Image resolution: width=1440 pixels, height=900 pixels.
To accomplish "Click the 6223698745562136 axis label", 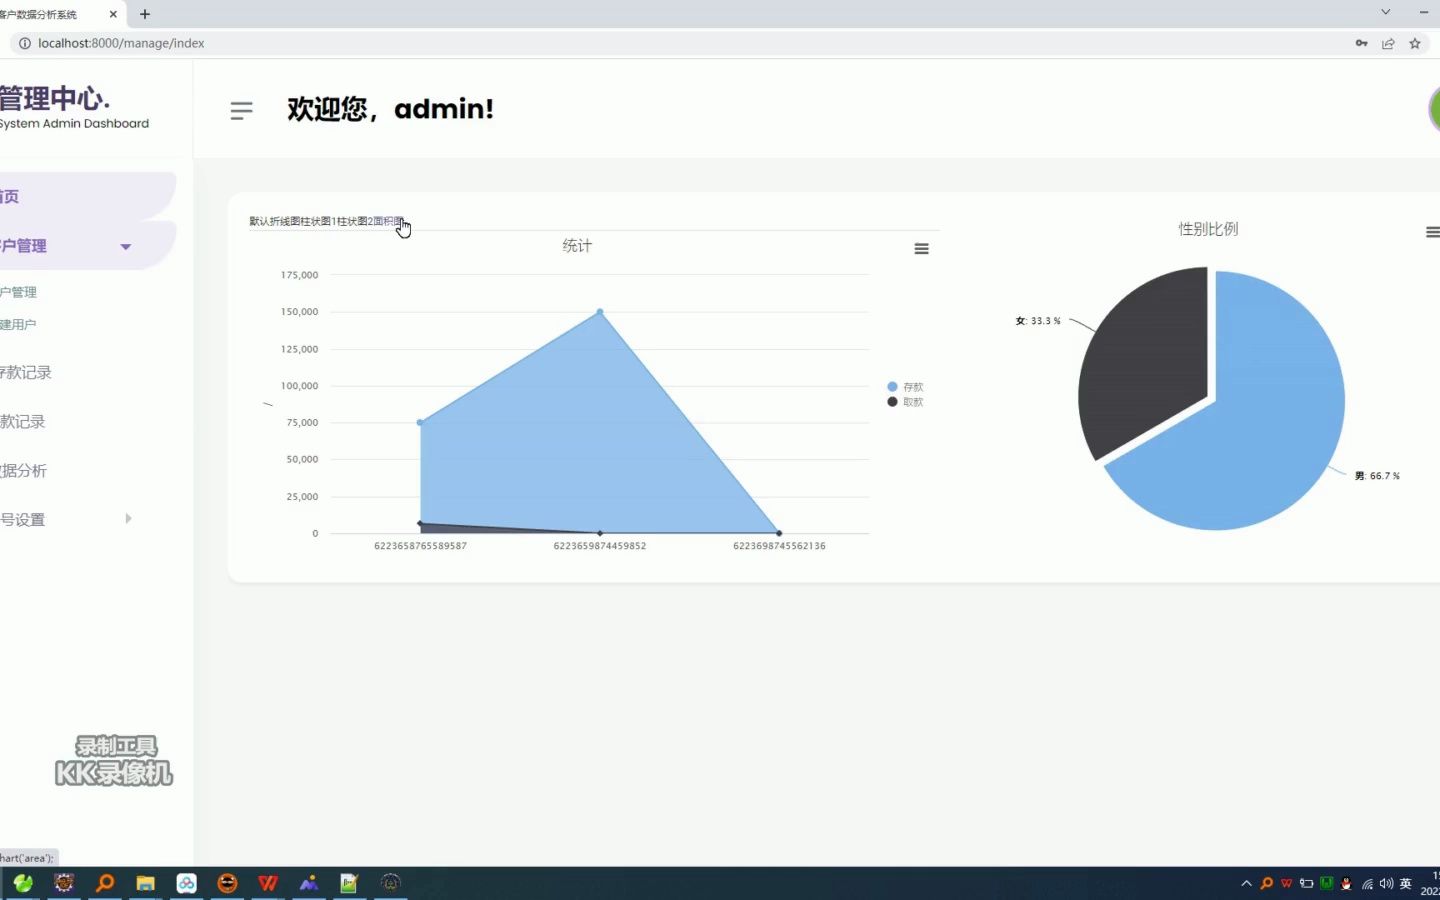I will (780, 546).
